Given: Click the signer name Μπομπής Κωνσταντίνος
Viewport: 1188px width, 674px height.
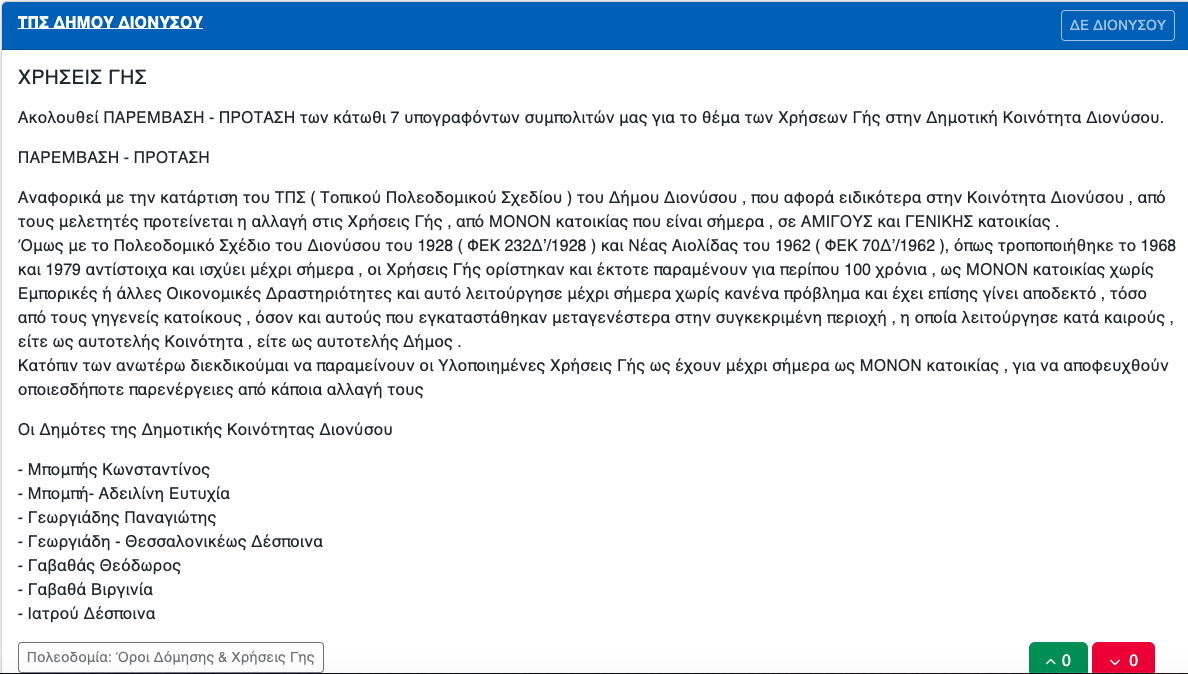Looking at the screenshot, I should (119, 470).
